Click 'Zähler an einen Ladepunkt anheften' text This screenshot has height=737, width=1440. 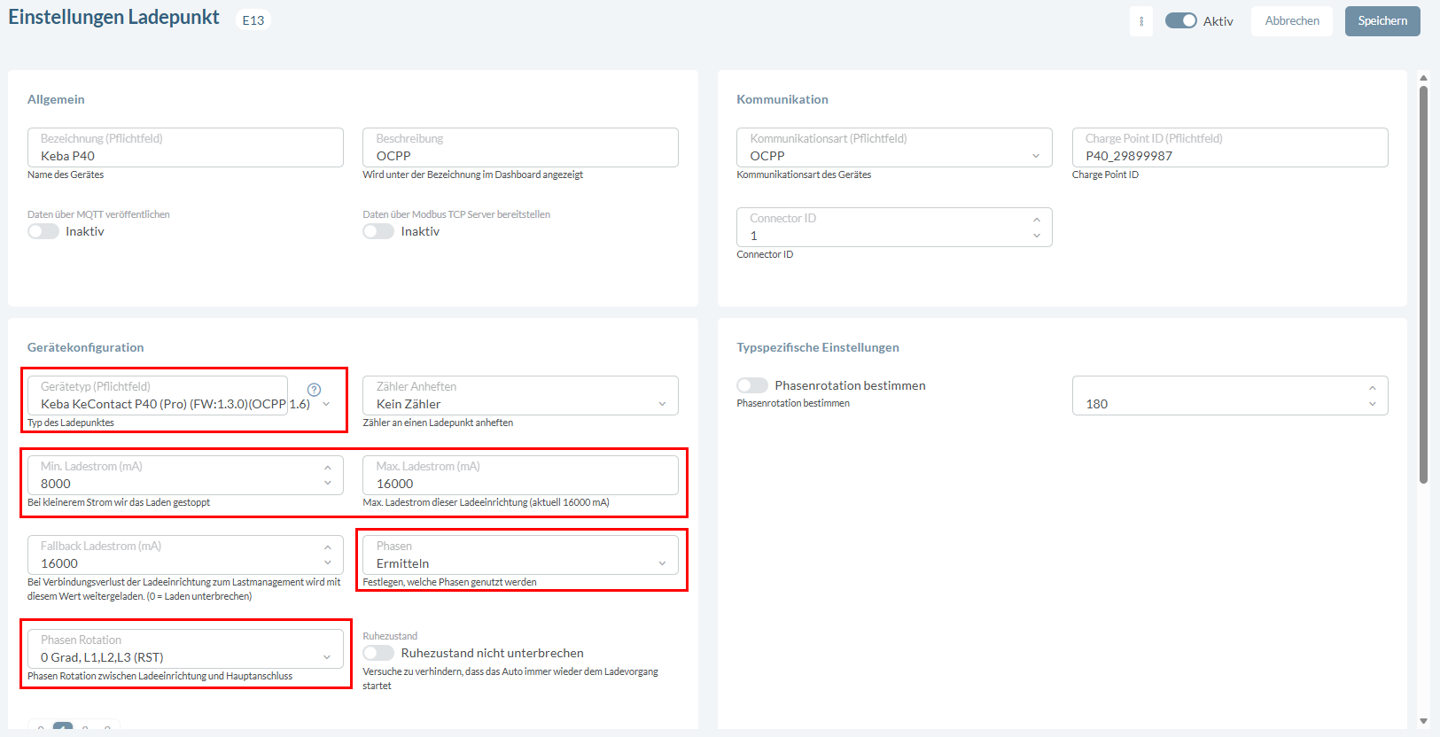(438, 422)
